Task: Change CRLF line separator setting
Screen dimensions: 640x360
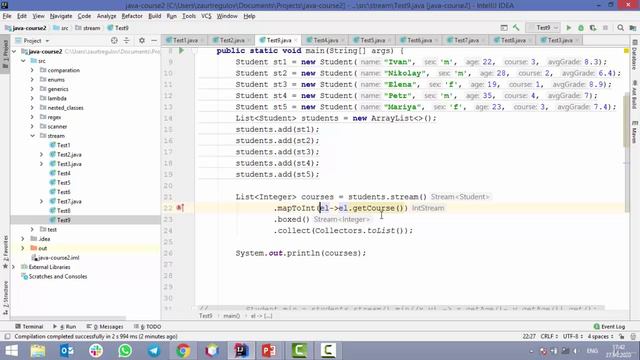Action: click(x=549, y=336)
